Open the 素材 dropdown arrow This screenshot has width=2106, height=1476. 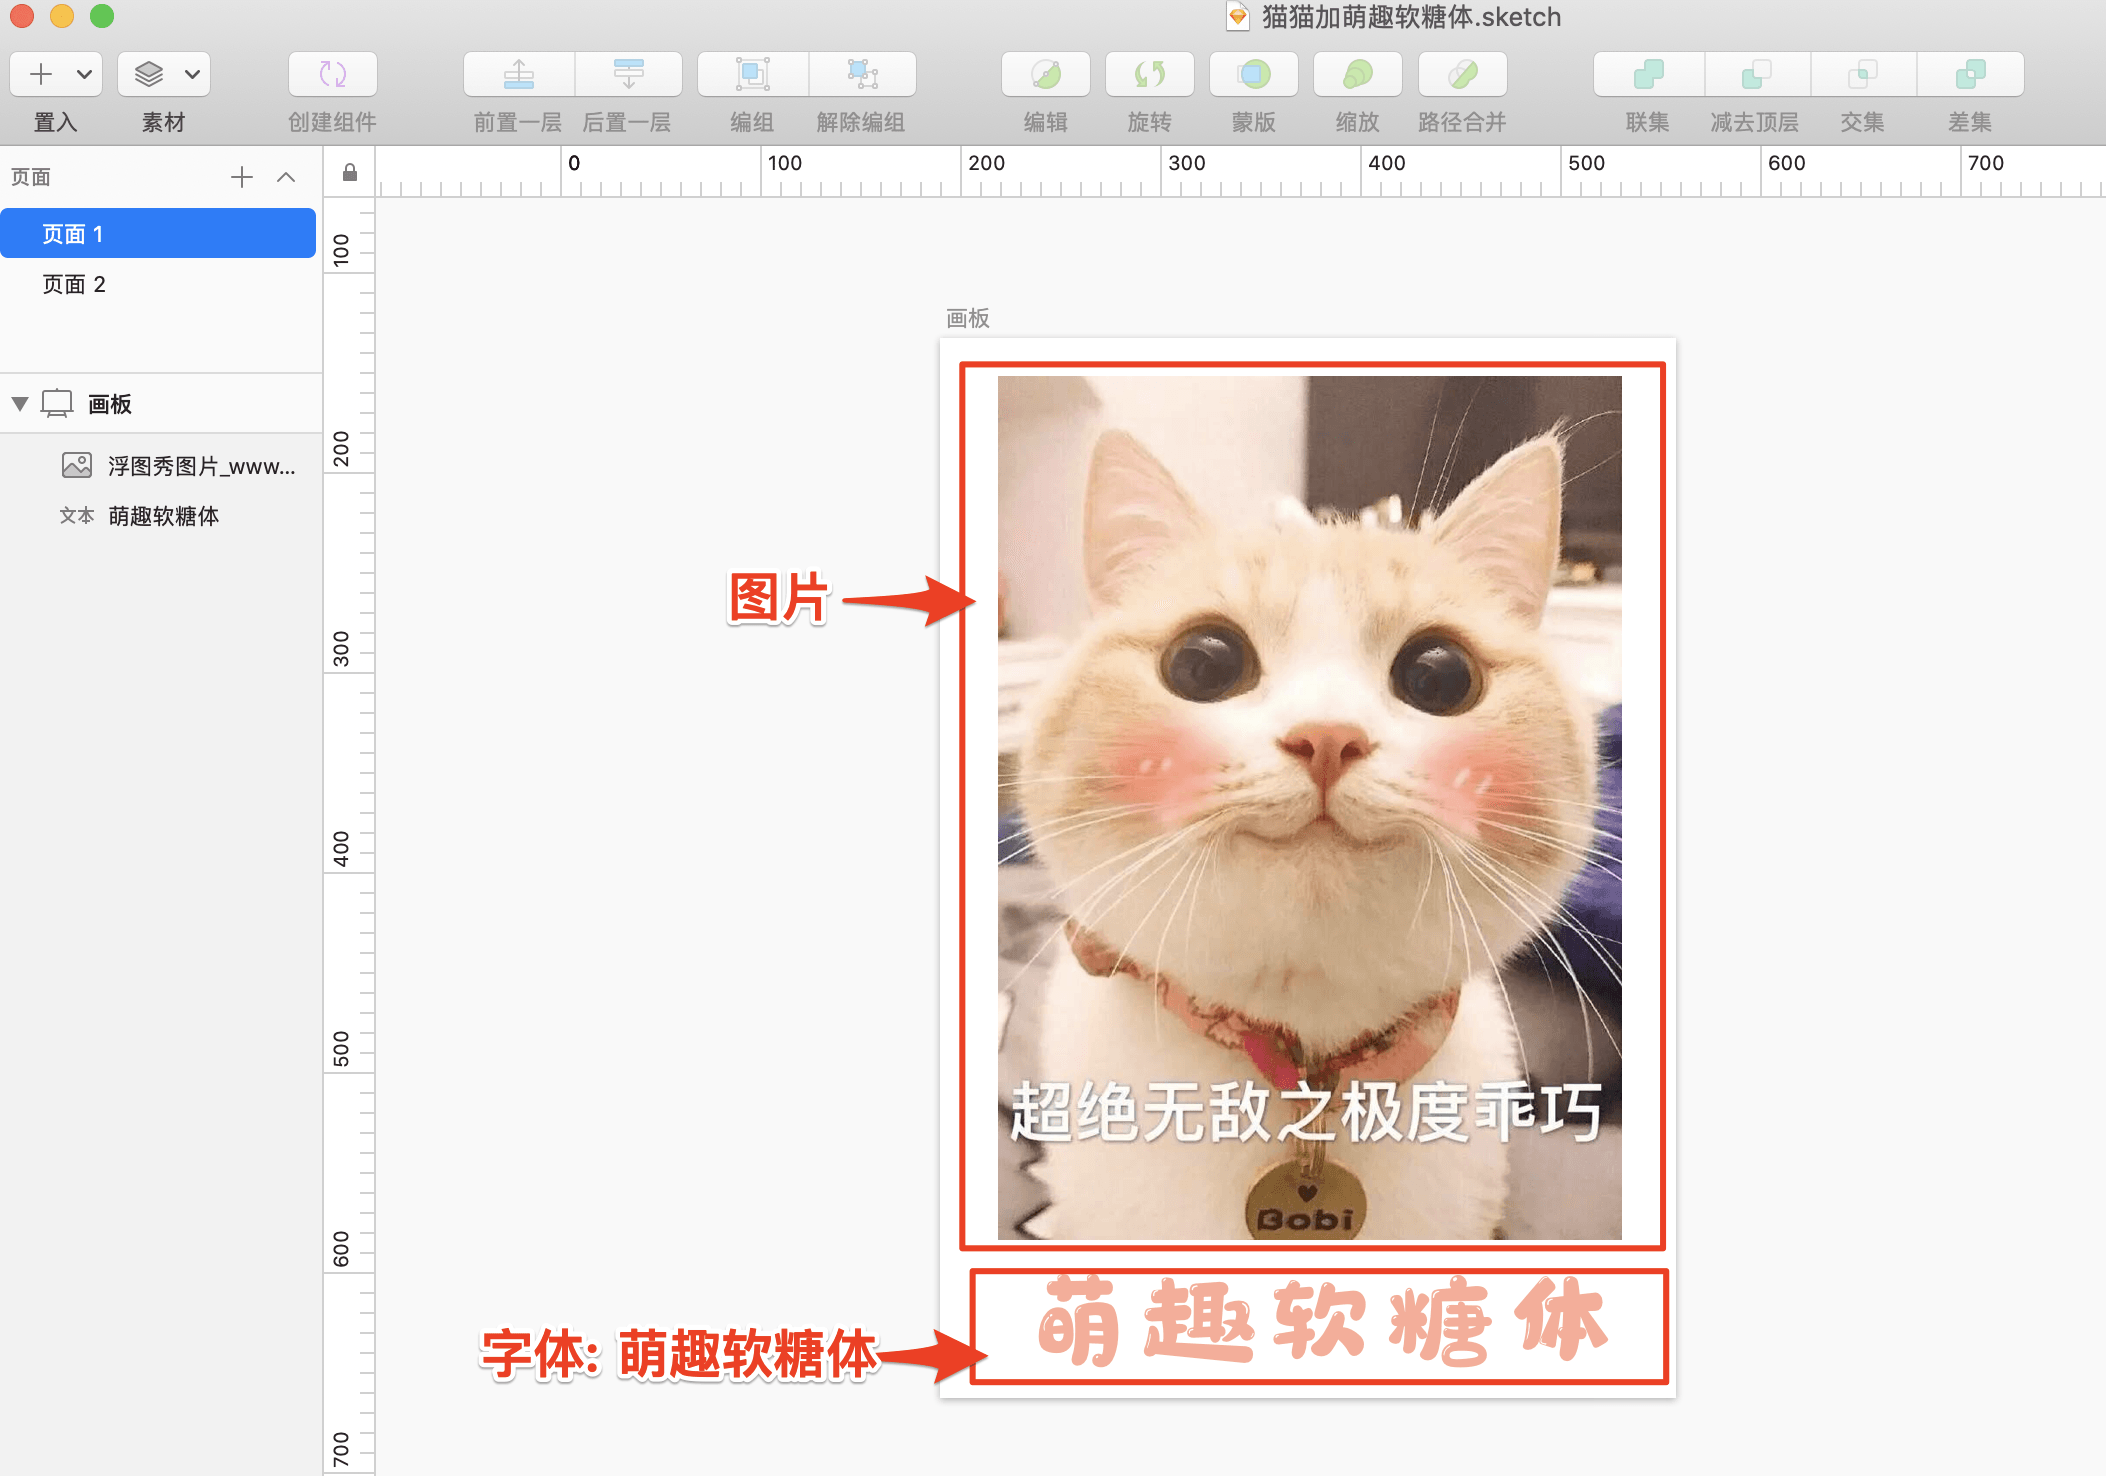click(192, 74)
